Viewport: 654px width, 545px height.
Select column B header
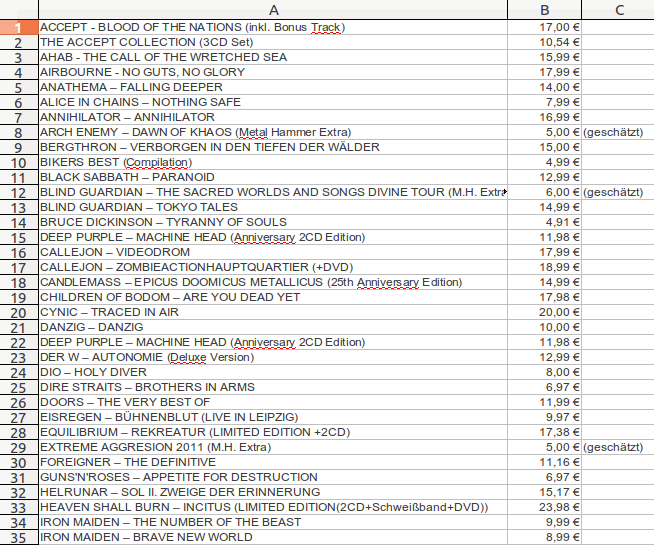coord(544,10)
